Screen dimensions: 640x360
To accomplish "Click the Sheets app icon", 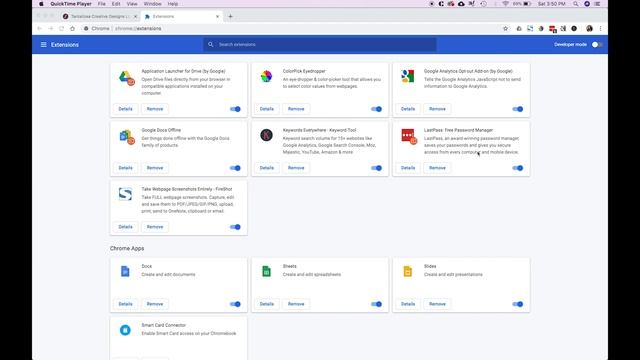I will [267, 271].
